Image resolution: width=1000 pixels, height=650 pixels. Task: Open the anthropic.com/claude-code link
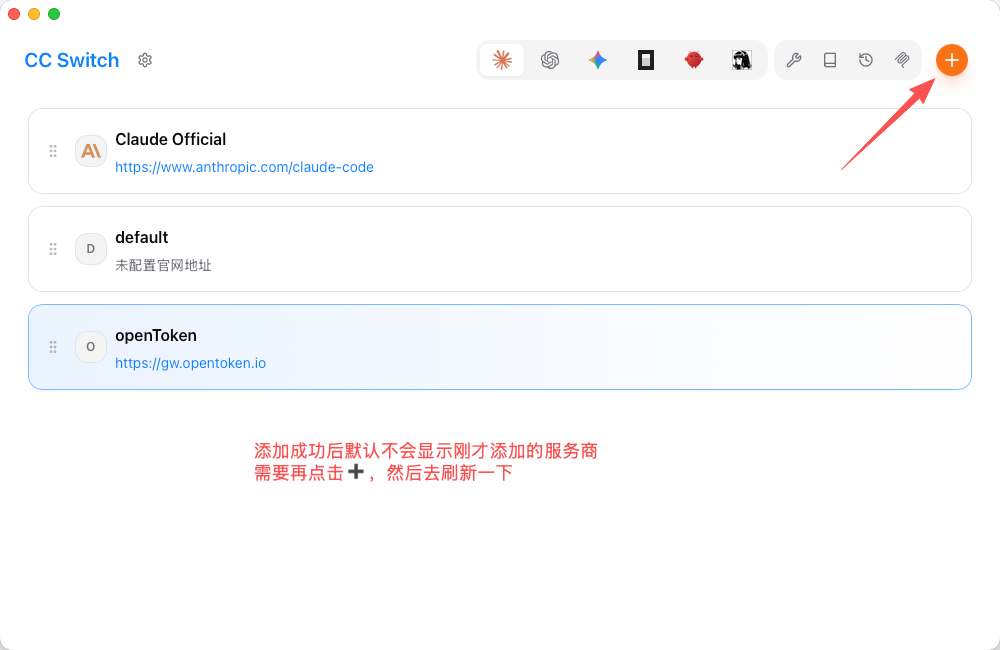244,167
